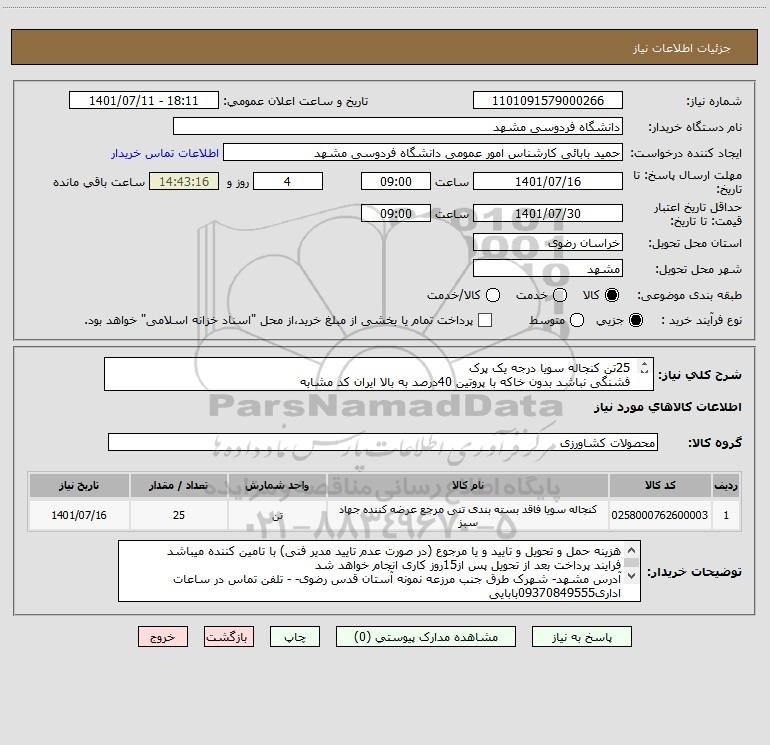Click the remaining days field showing 4

pos(288,181)
